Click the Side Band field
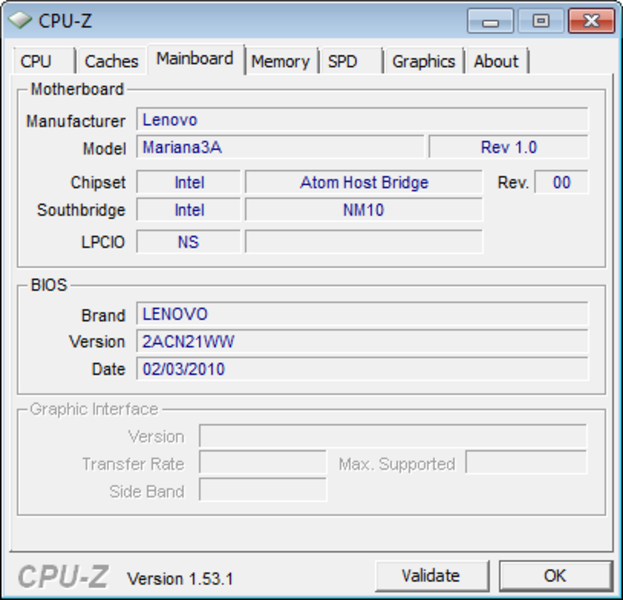The image size is (623, 600). point(263,490)
